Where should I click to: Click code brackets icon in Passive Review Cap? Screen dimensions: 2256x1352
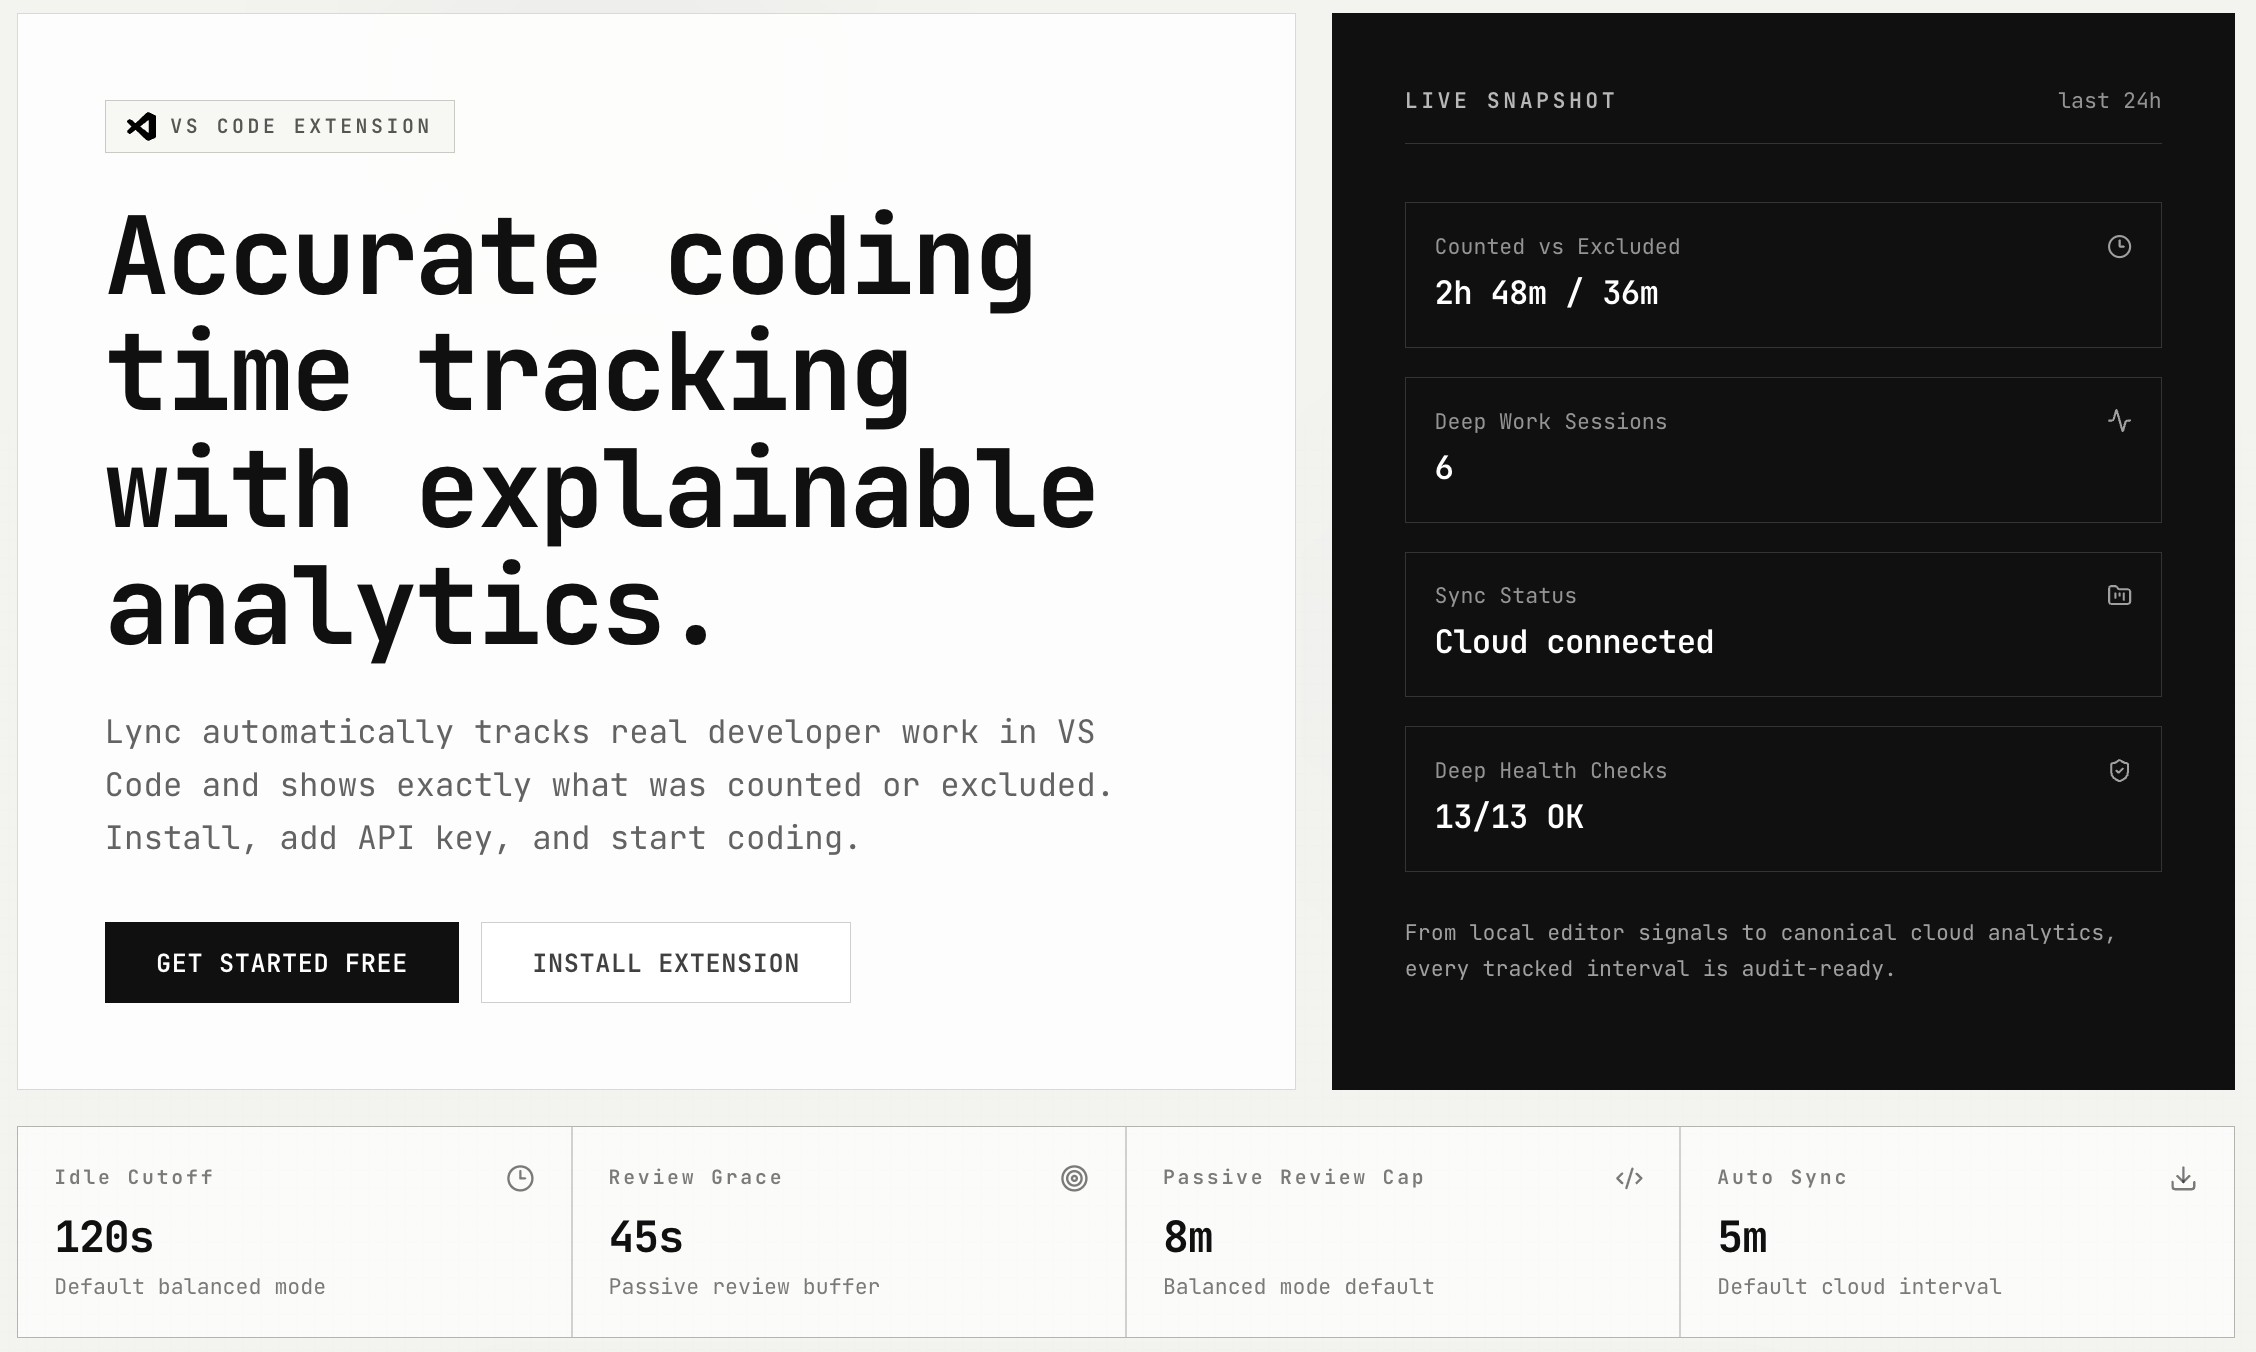coord(1629,1178)
